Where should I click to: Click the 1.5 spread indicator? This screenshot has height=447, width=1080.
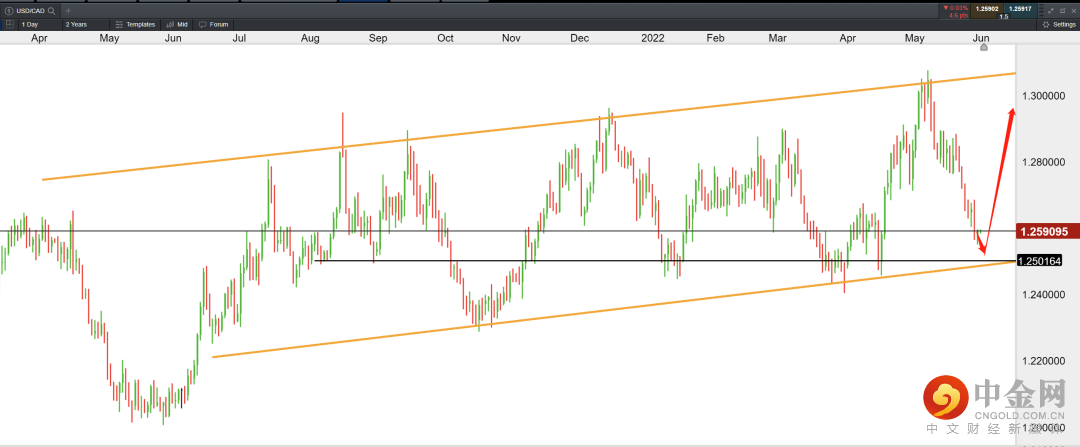pos(1002,17)
